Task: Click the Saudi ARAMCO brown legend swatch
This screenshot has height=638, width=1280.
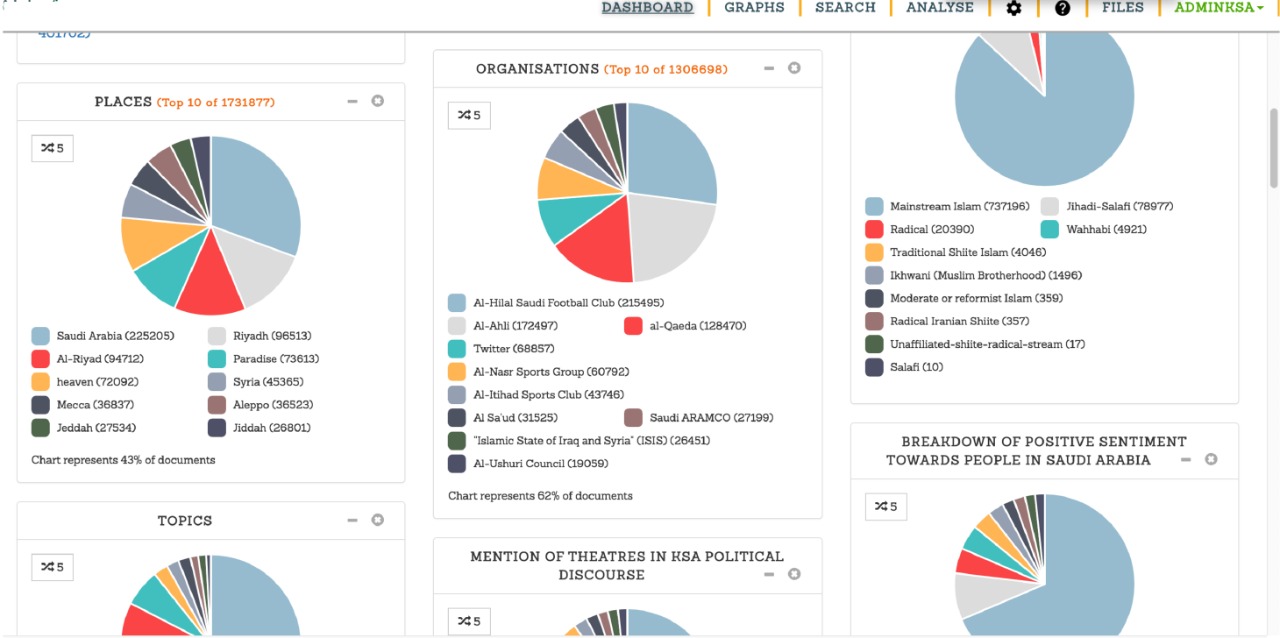Action: point(633,418)
